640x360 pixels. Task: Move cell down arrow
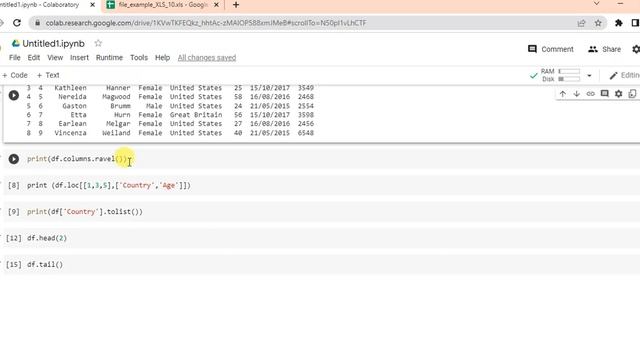[x=577, y=94]
